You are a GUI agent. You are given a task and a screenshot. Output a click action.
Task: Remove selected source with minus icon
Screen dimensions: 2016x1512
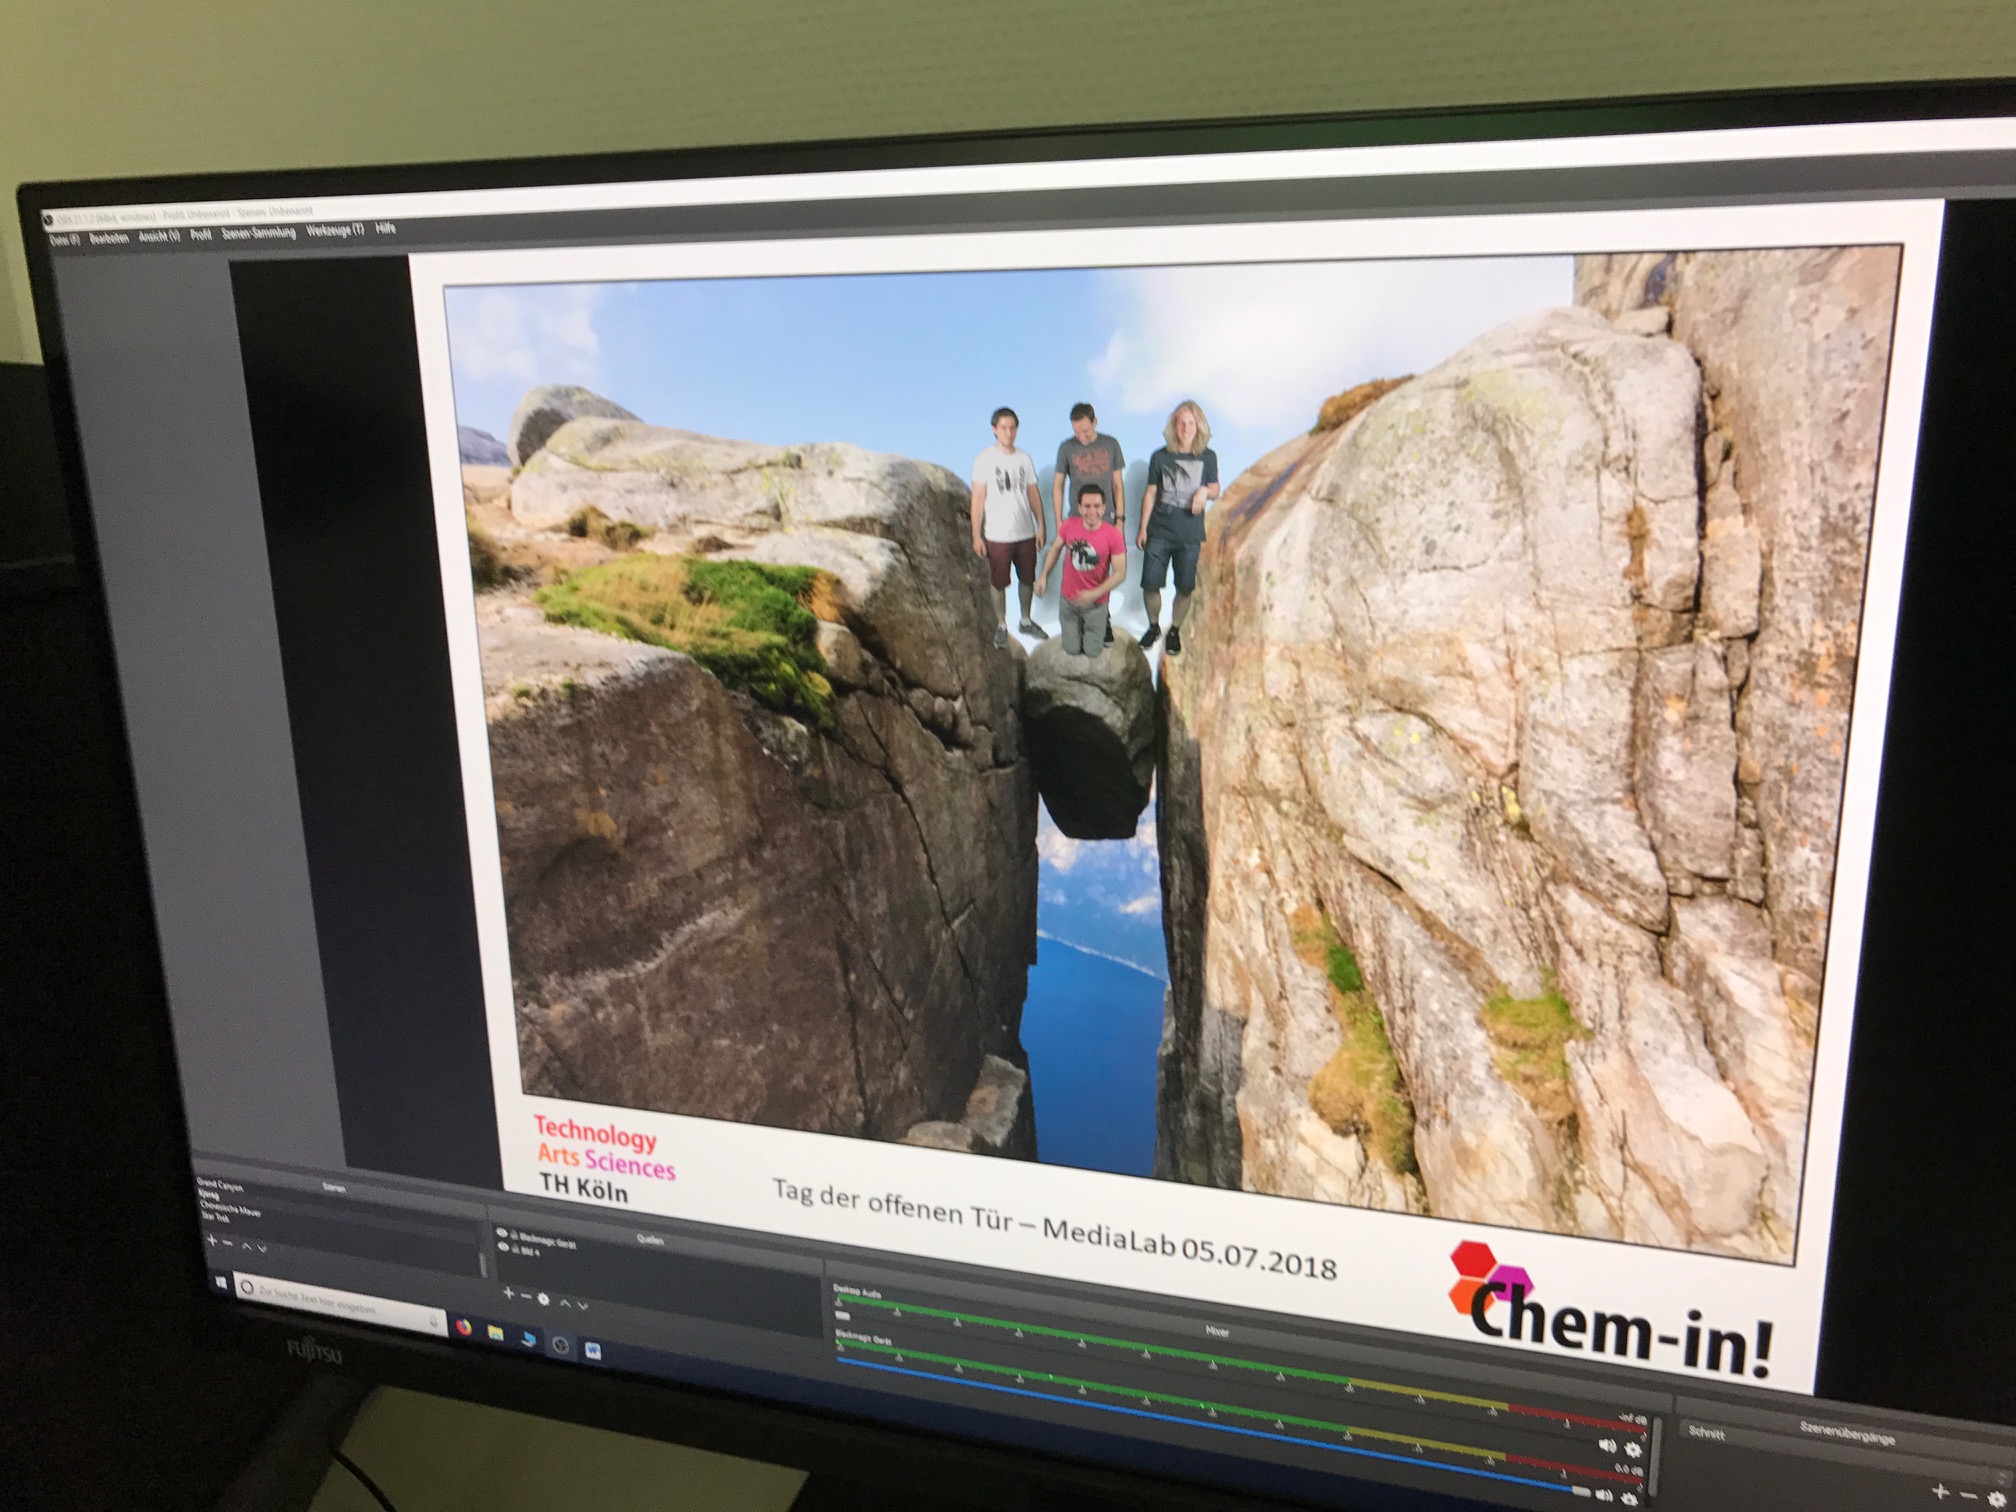[x=526, y=1296]
